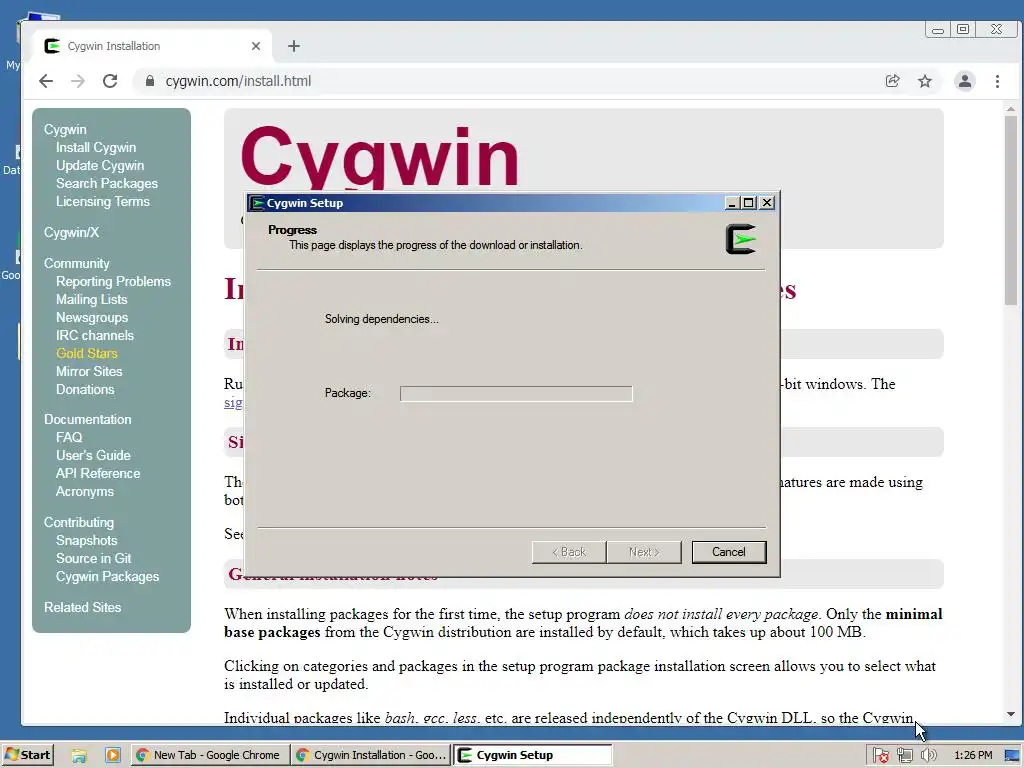Open the Gold Stars link

87,353
